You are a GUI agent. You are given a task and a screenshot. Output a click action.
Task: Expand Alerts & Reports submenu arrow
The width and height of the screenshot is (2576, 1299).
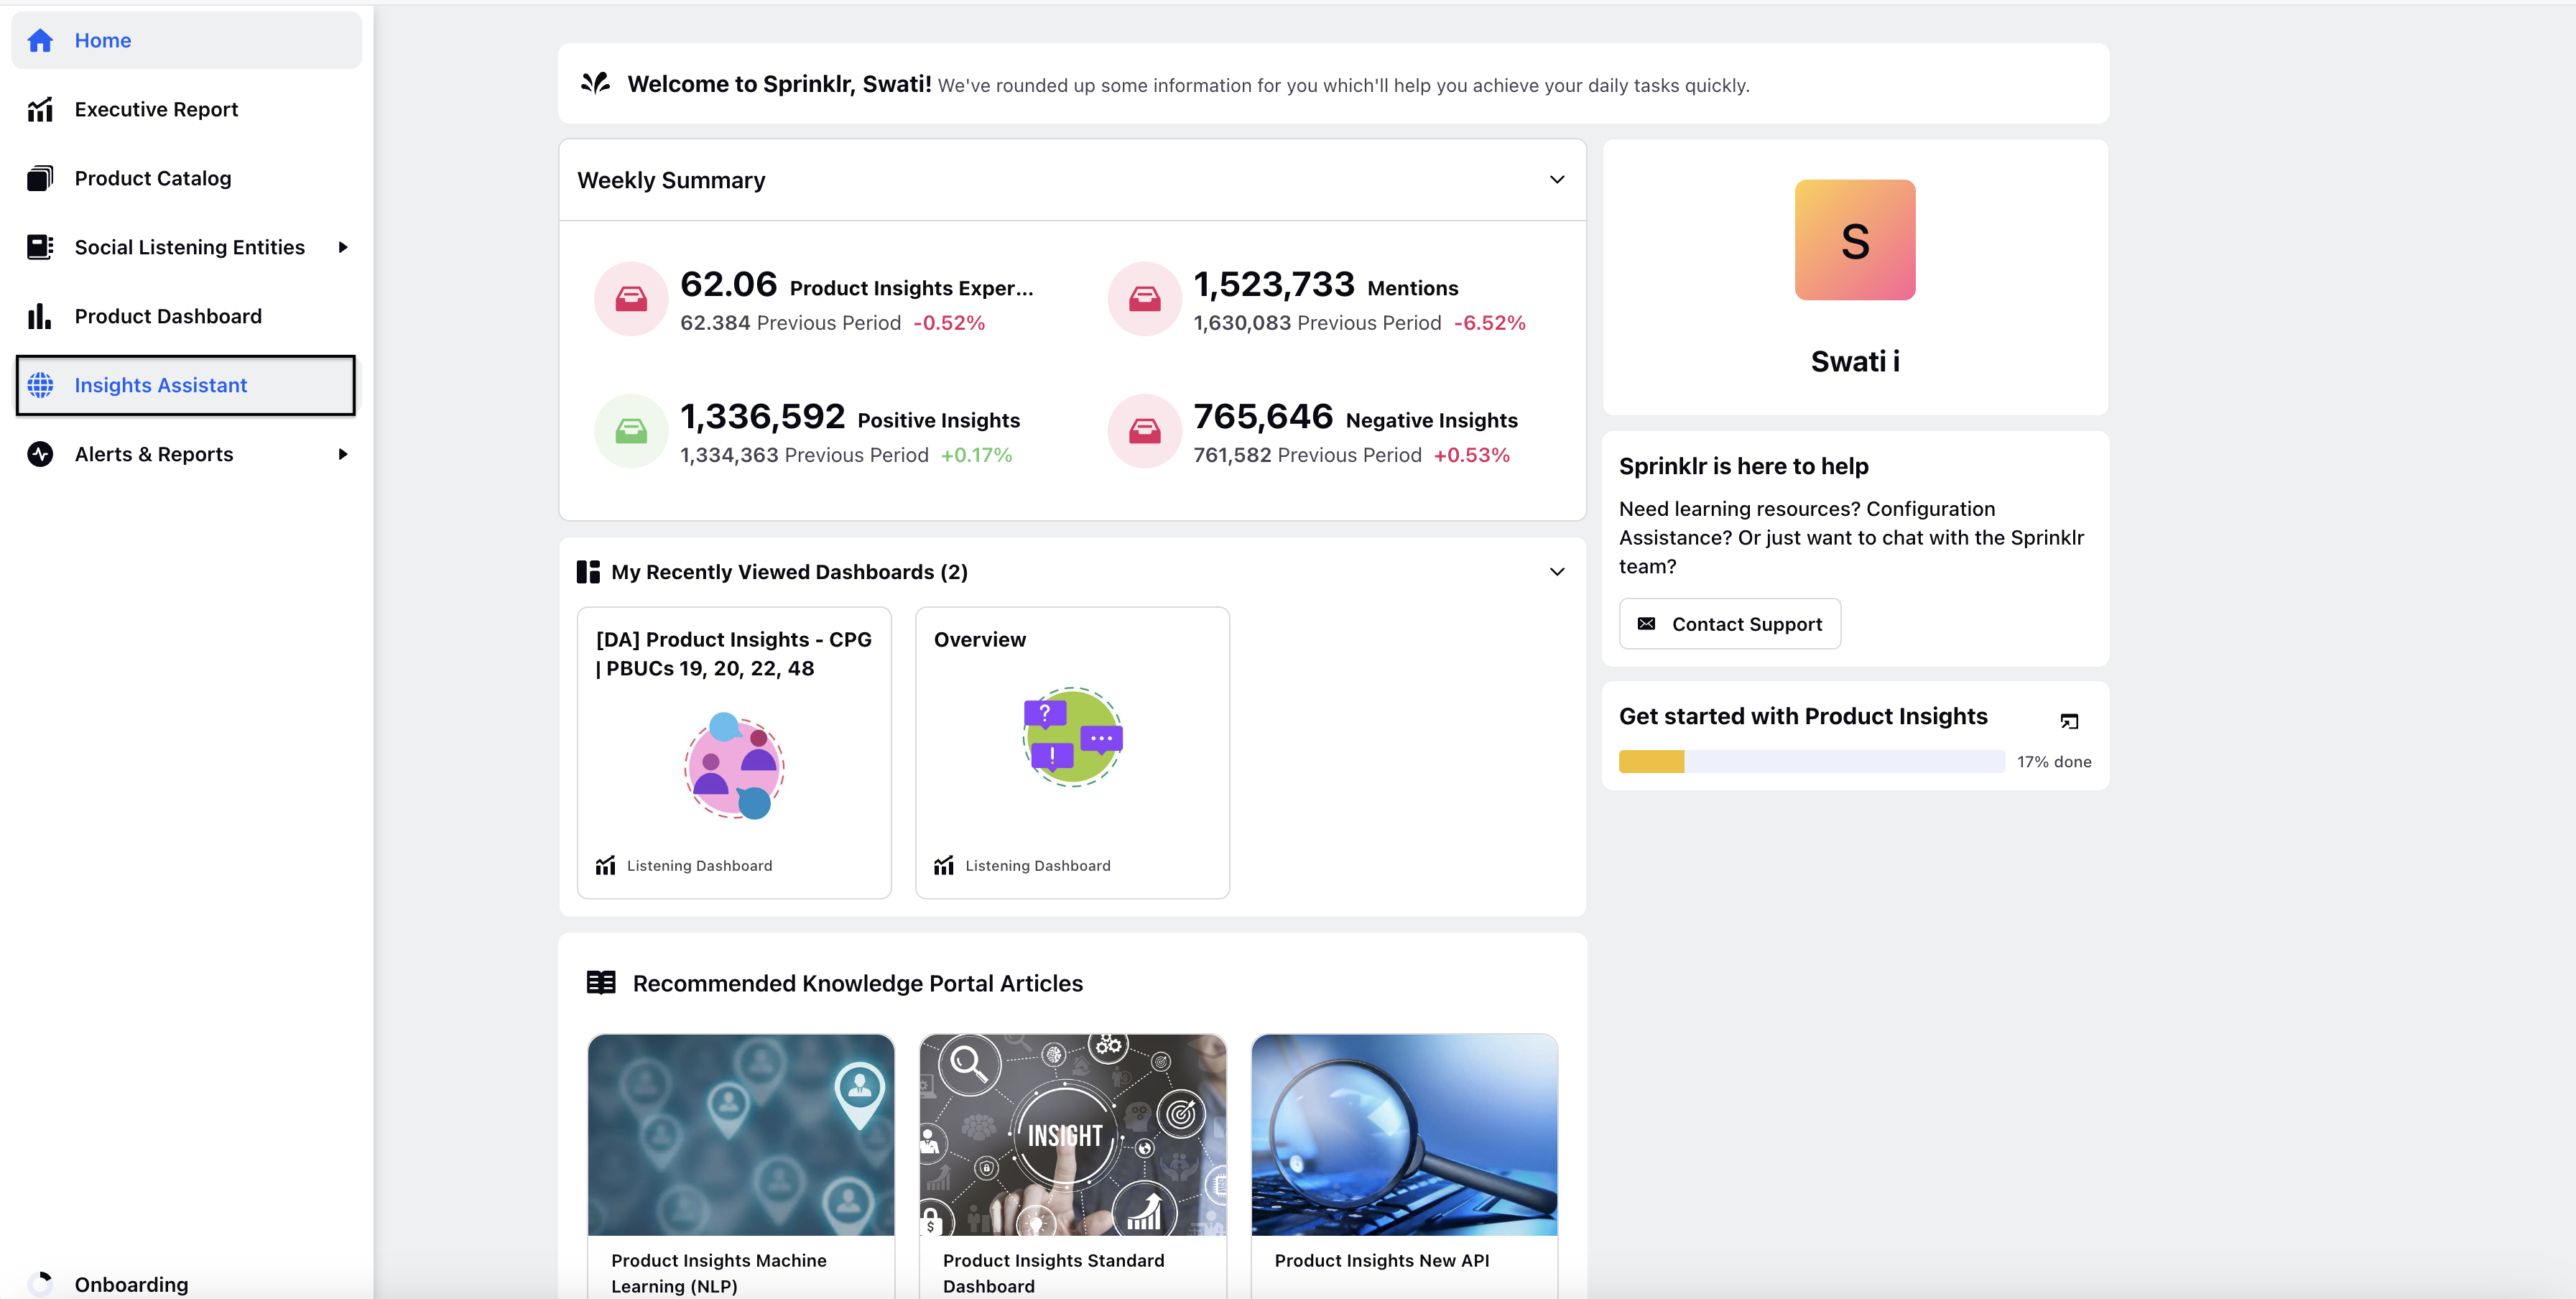[x=343, y=454]
